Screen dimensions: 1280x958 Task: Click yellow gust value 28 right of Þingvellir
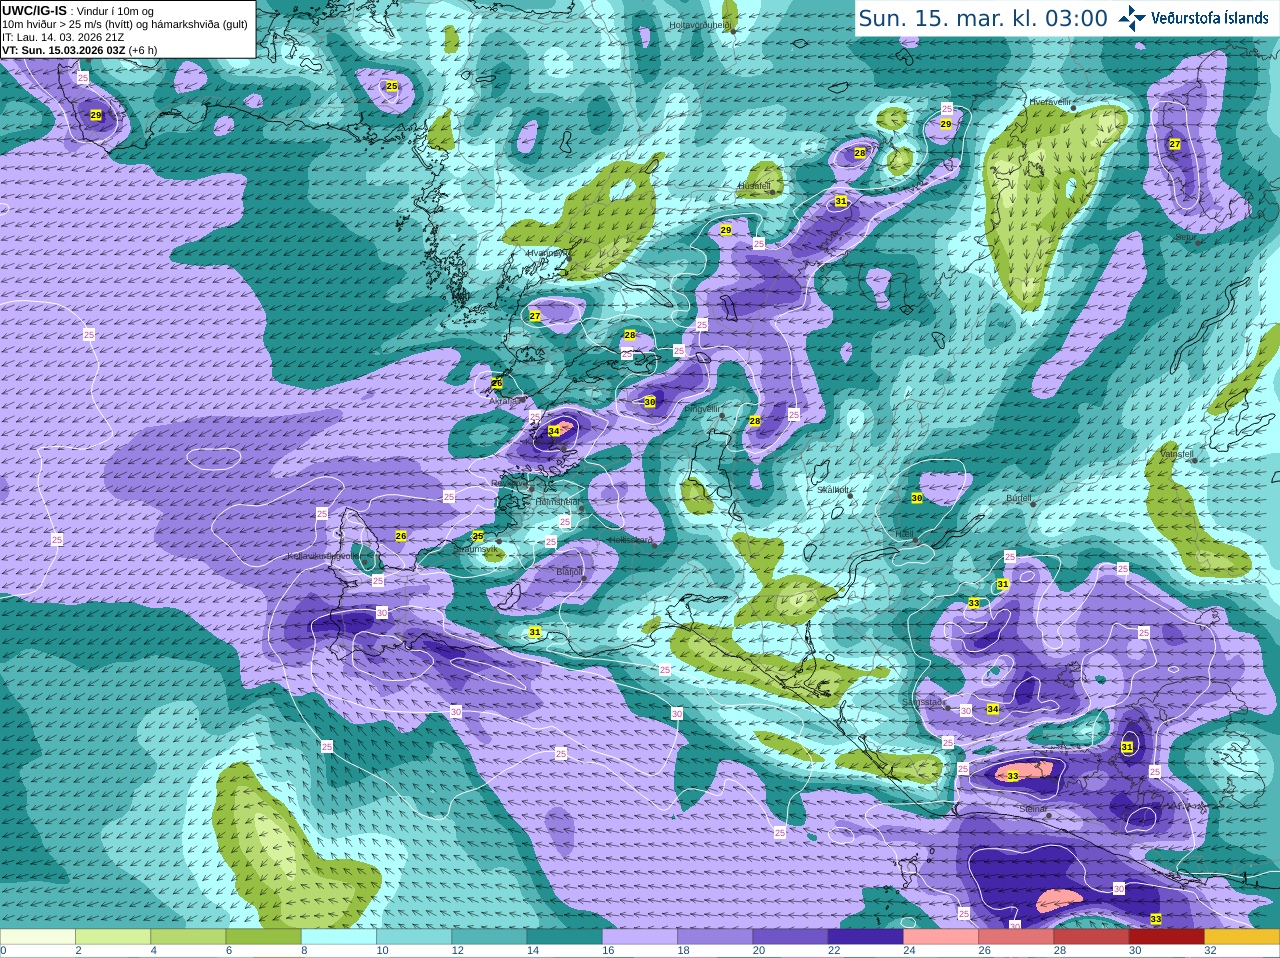coord(755,421)
